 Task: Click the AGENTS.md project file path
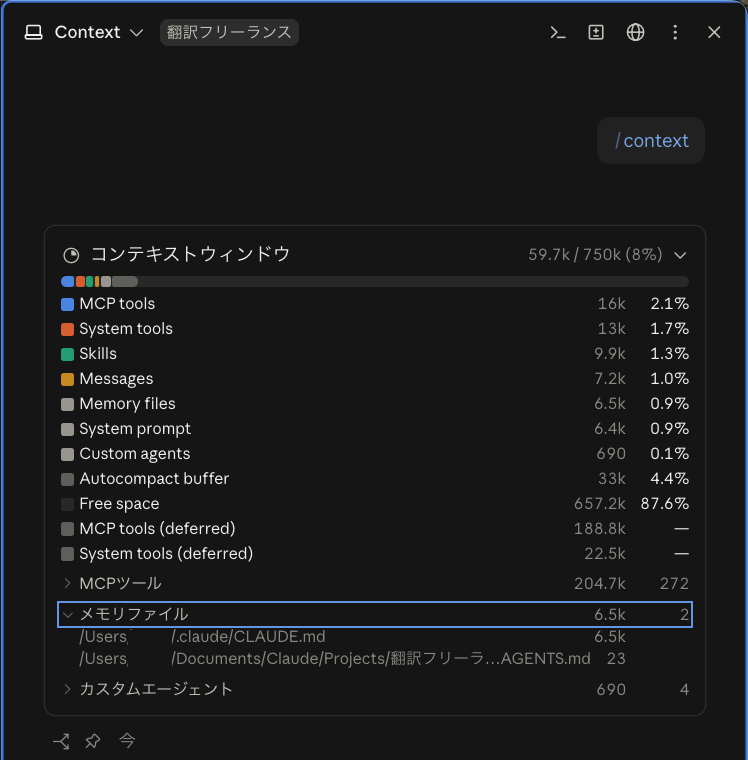(335, 659)
